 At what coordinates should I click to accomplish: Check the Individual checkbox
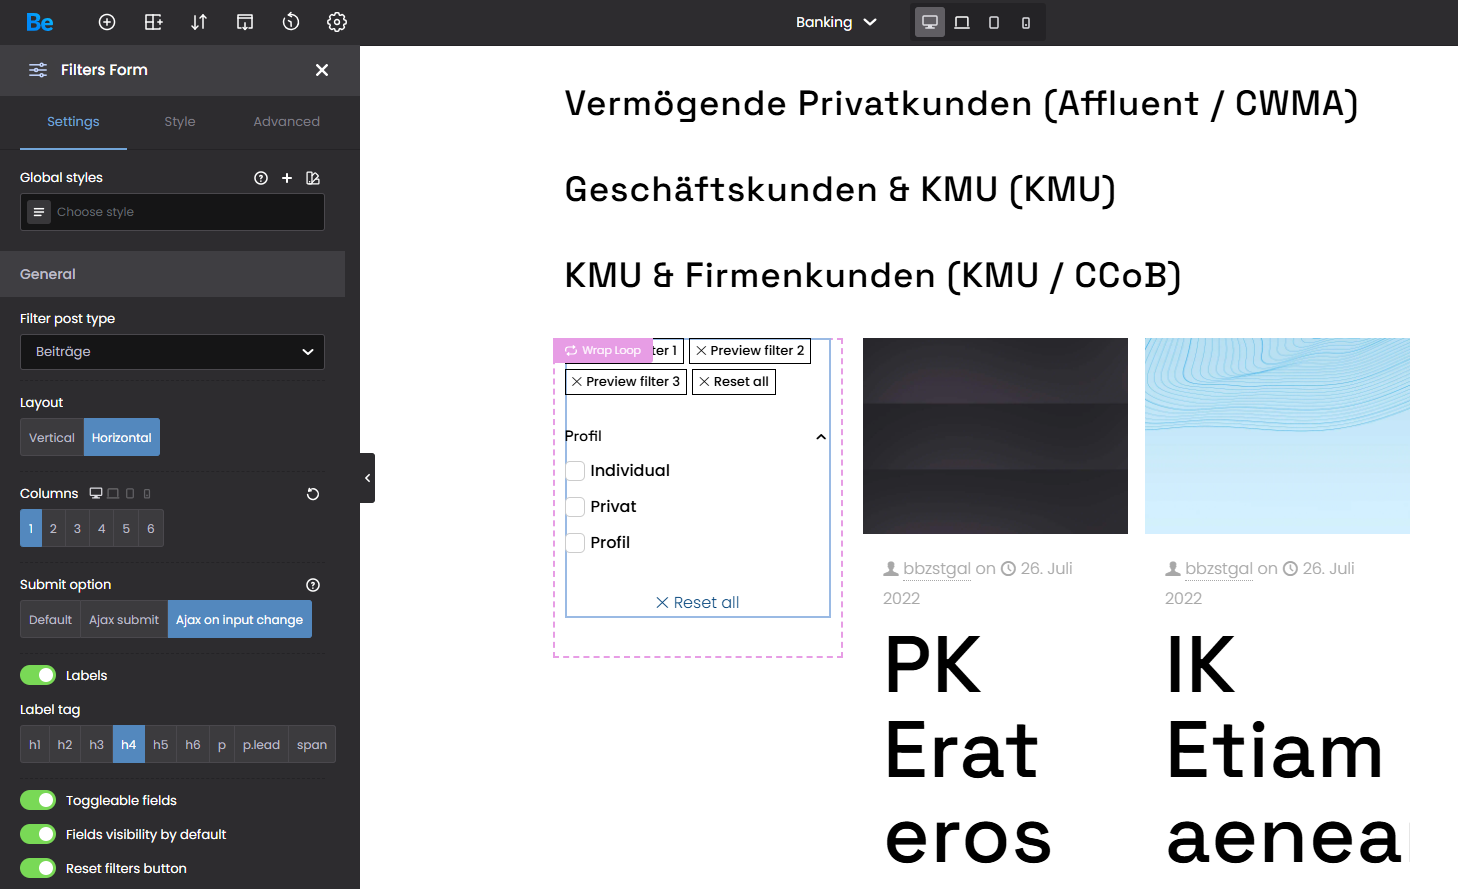[x=576, y=471]
